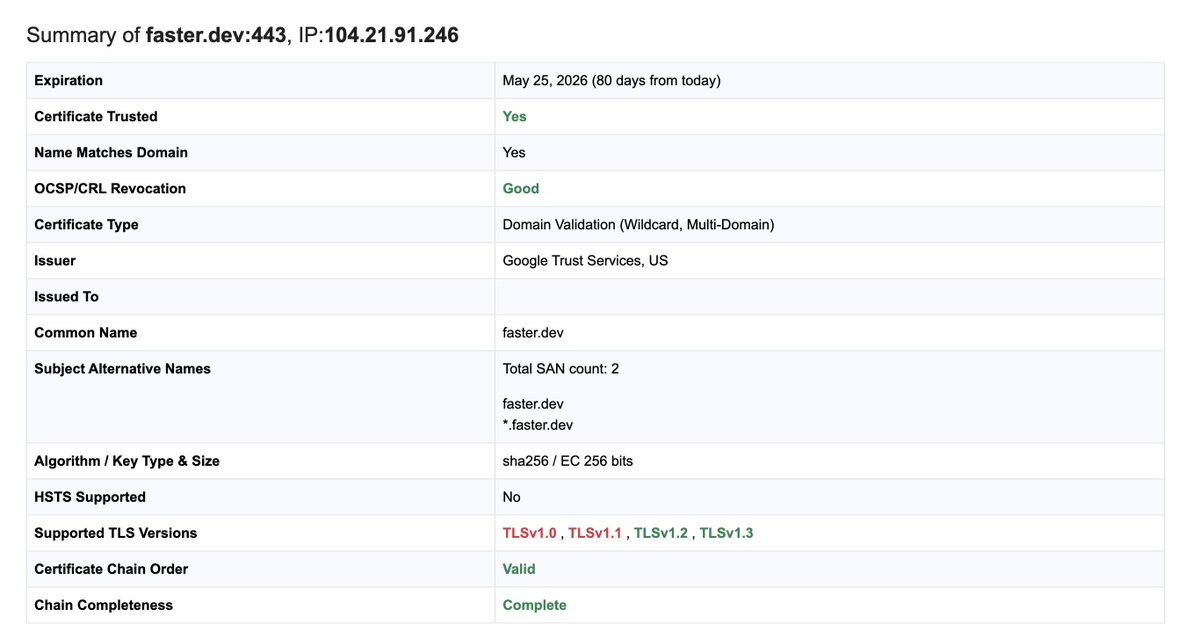Select the 'sha256 / EC 256 bits' value
Image resolution: width=1200 pixels, height=638 pixels.
[568, 461]
